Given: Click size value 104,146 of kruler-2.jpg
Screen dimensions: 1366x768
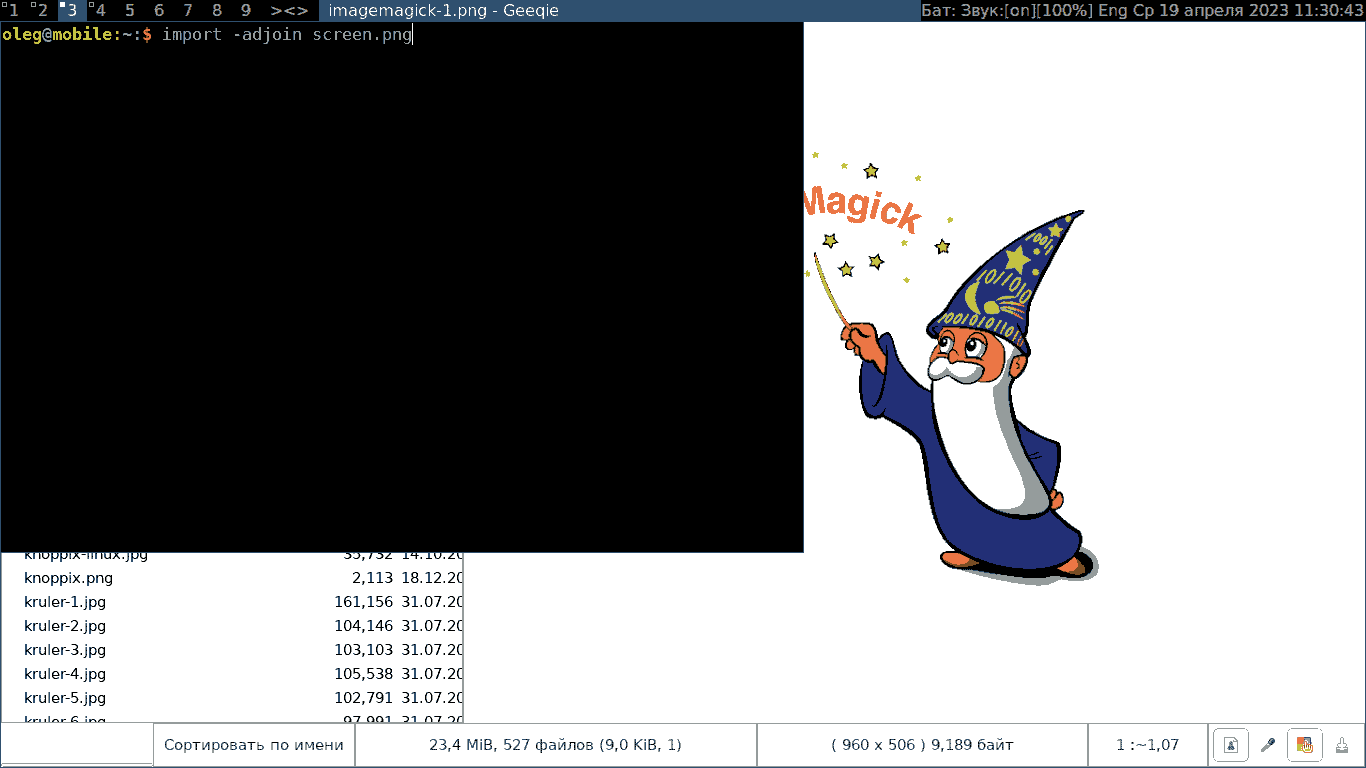Looking at the screenshot, I should pos(363,626).
